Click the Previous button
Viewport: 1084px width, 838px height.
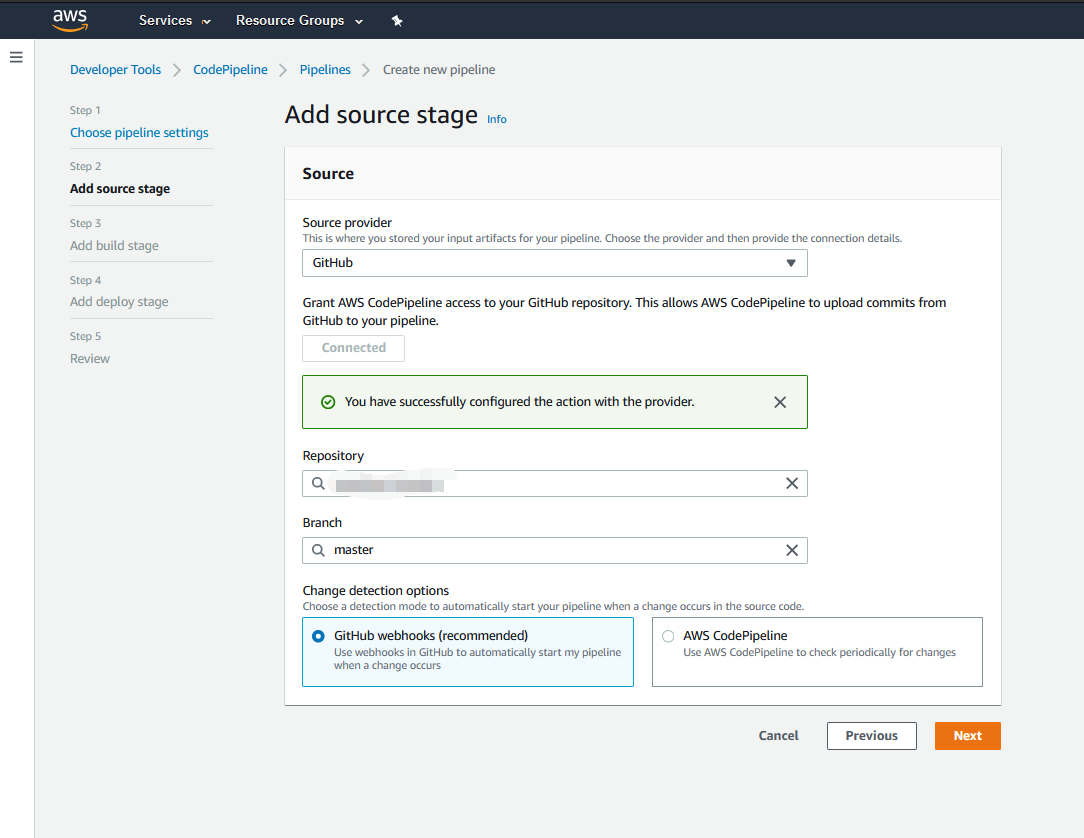(871, 736)
